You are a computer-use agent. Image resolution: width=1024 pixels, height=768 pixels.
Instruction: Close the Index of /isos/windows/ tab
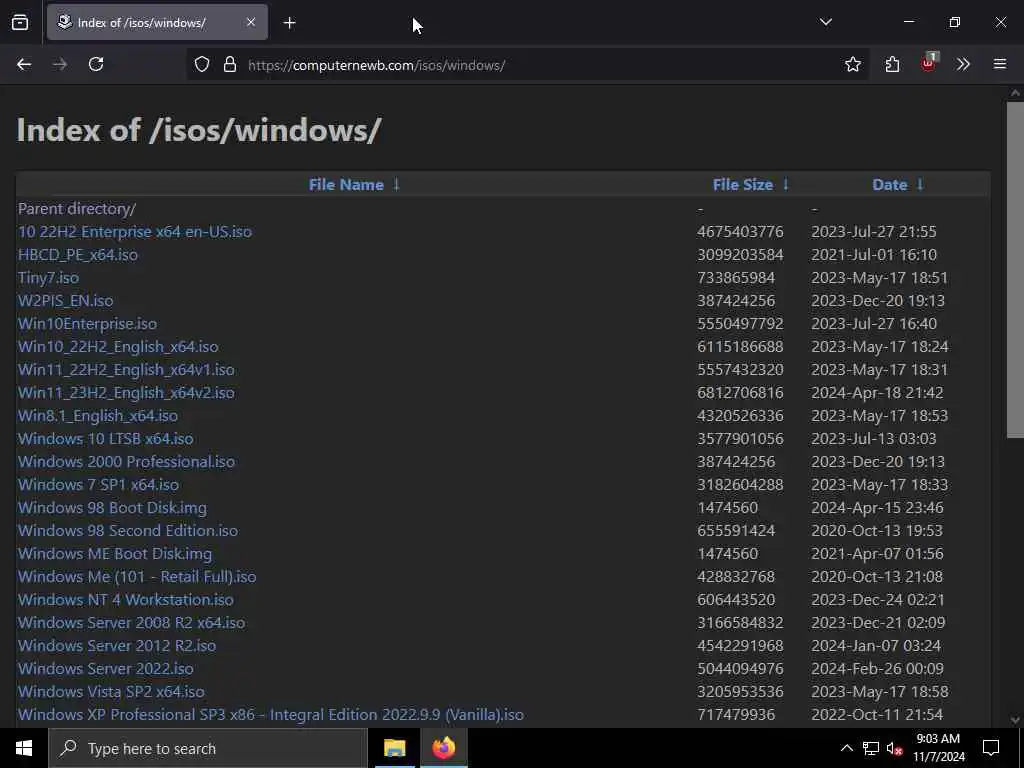click(x=251, y=22)
